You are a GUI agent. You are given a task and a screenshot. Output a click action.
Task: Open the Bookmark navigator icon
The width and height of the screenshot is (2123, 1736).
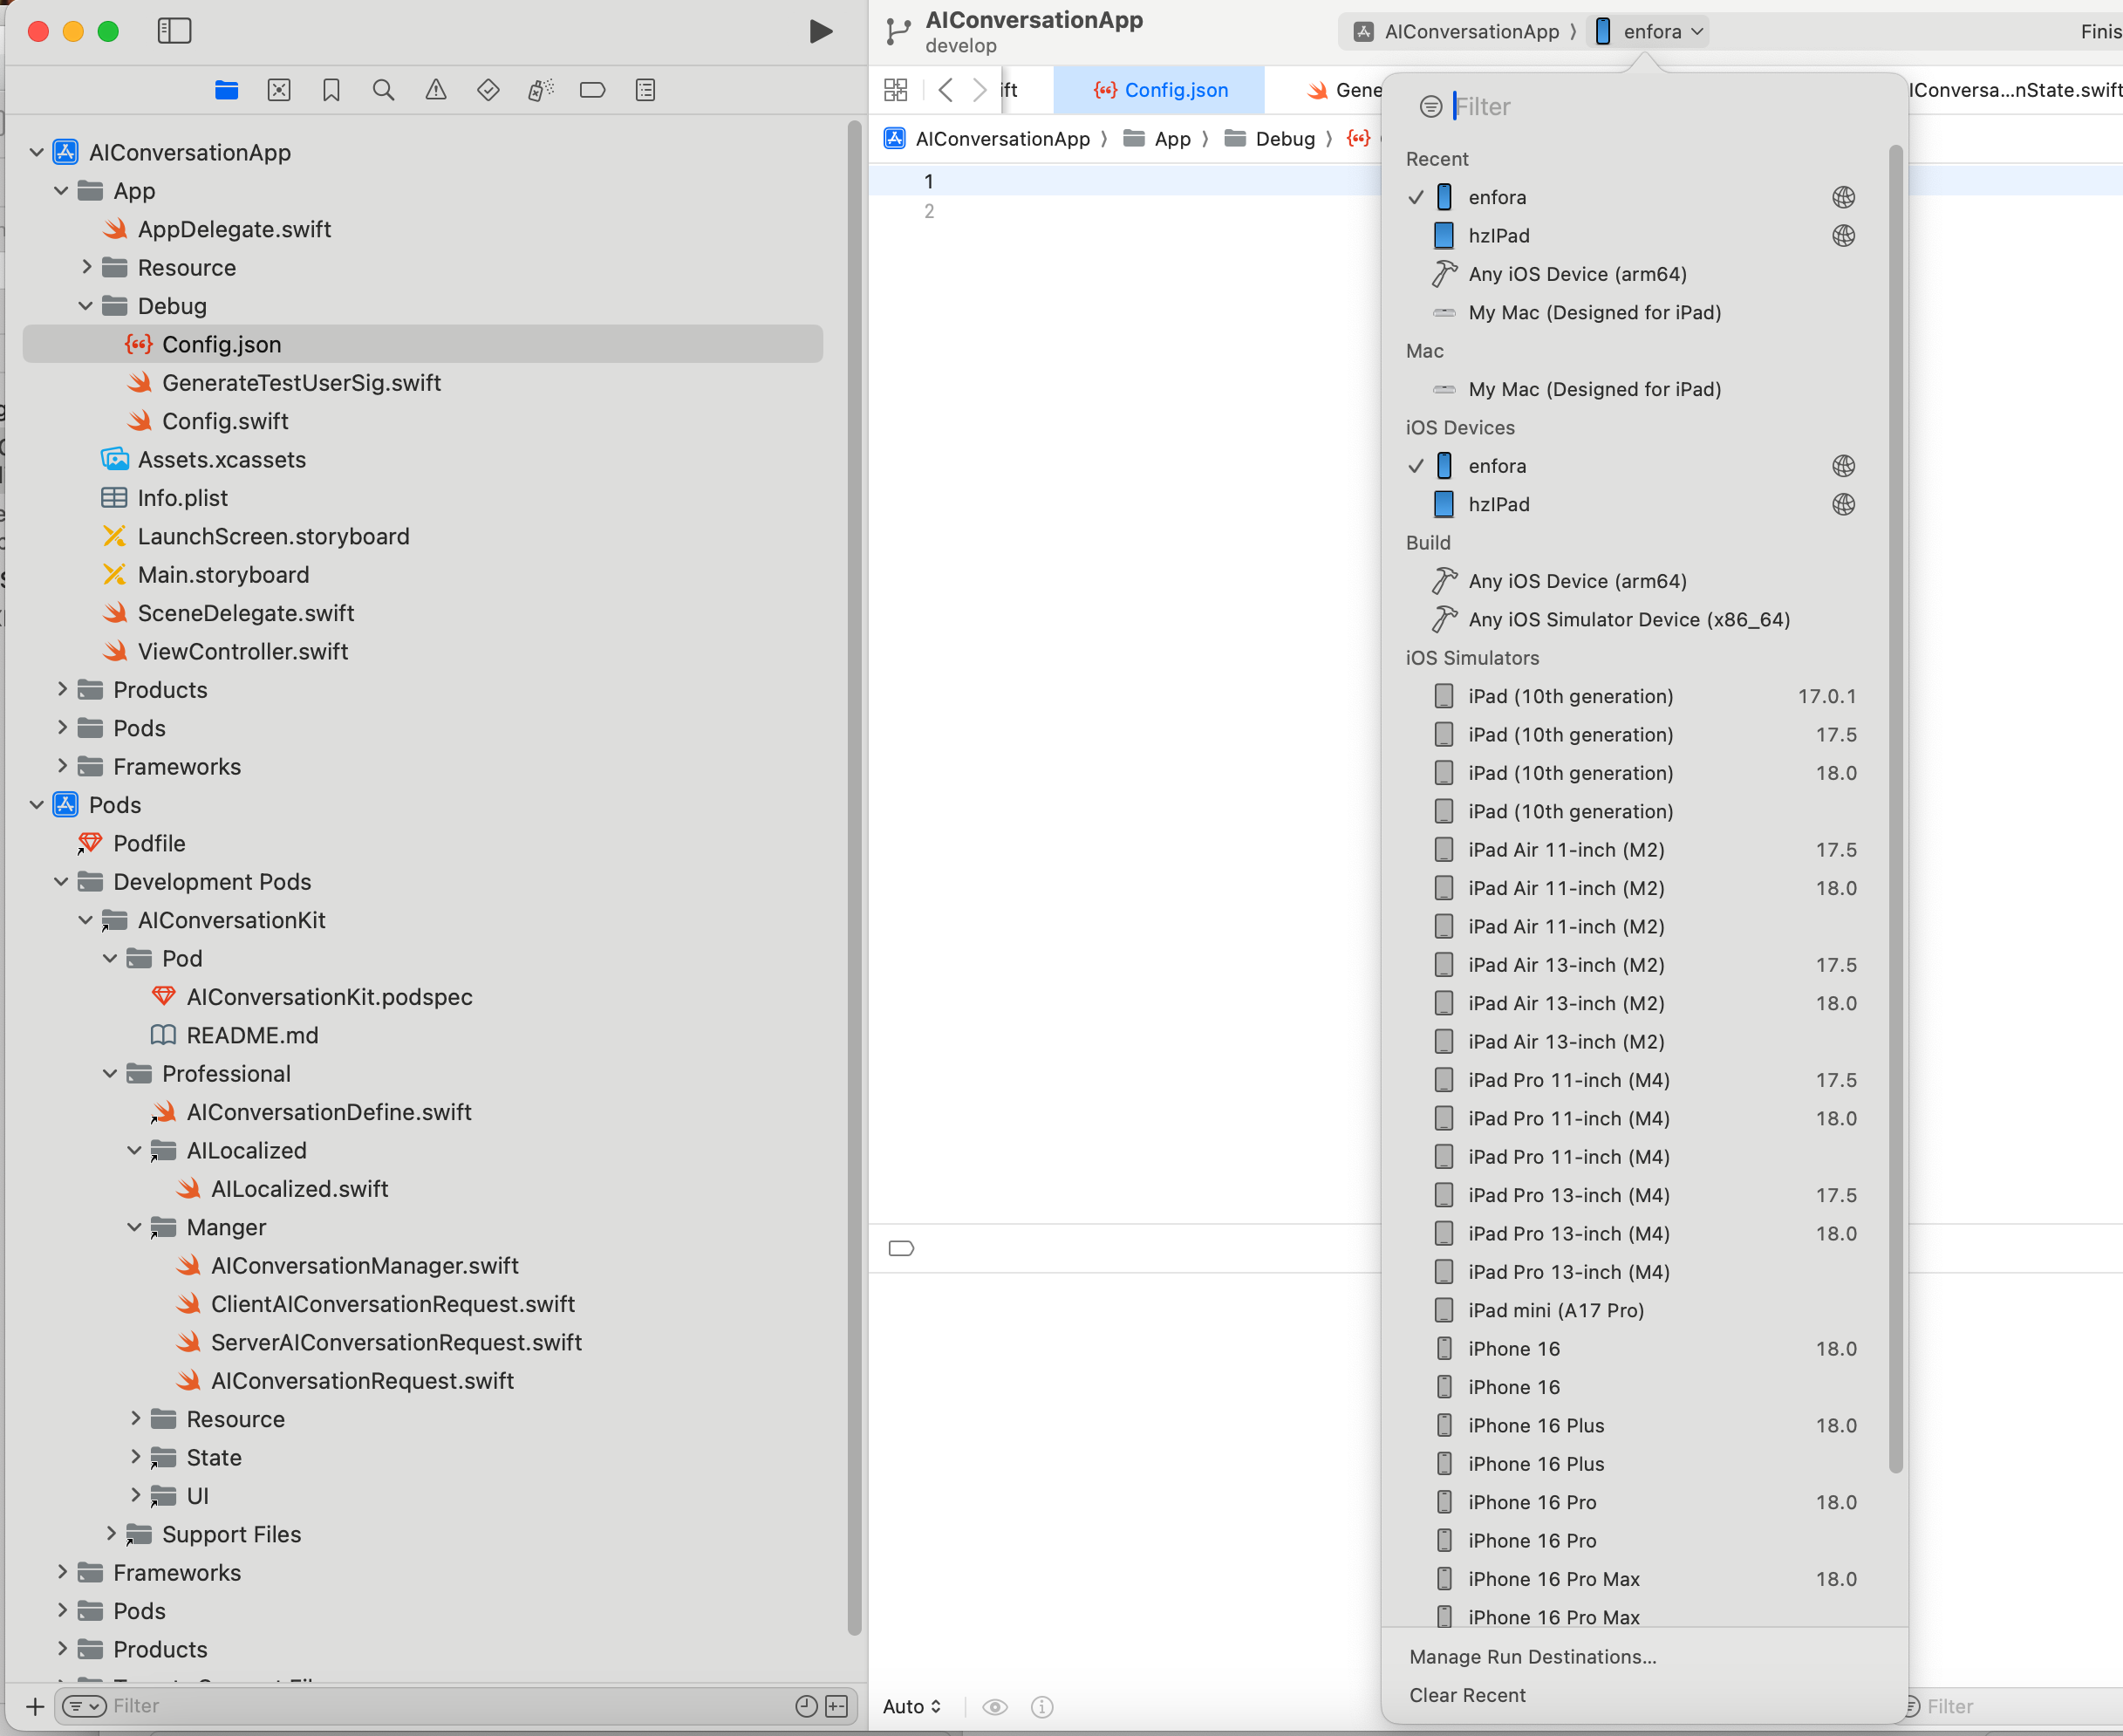coord(331,90)
